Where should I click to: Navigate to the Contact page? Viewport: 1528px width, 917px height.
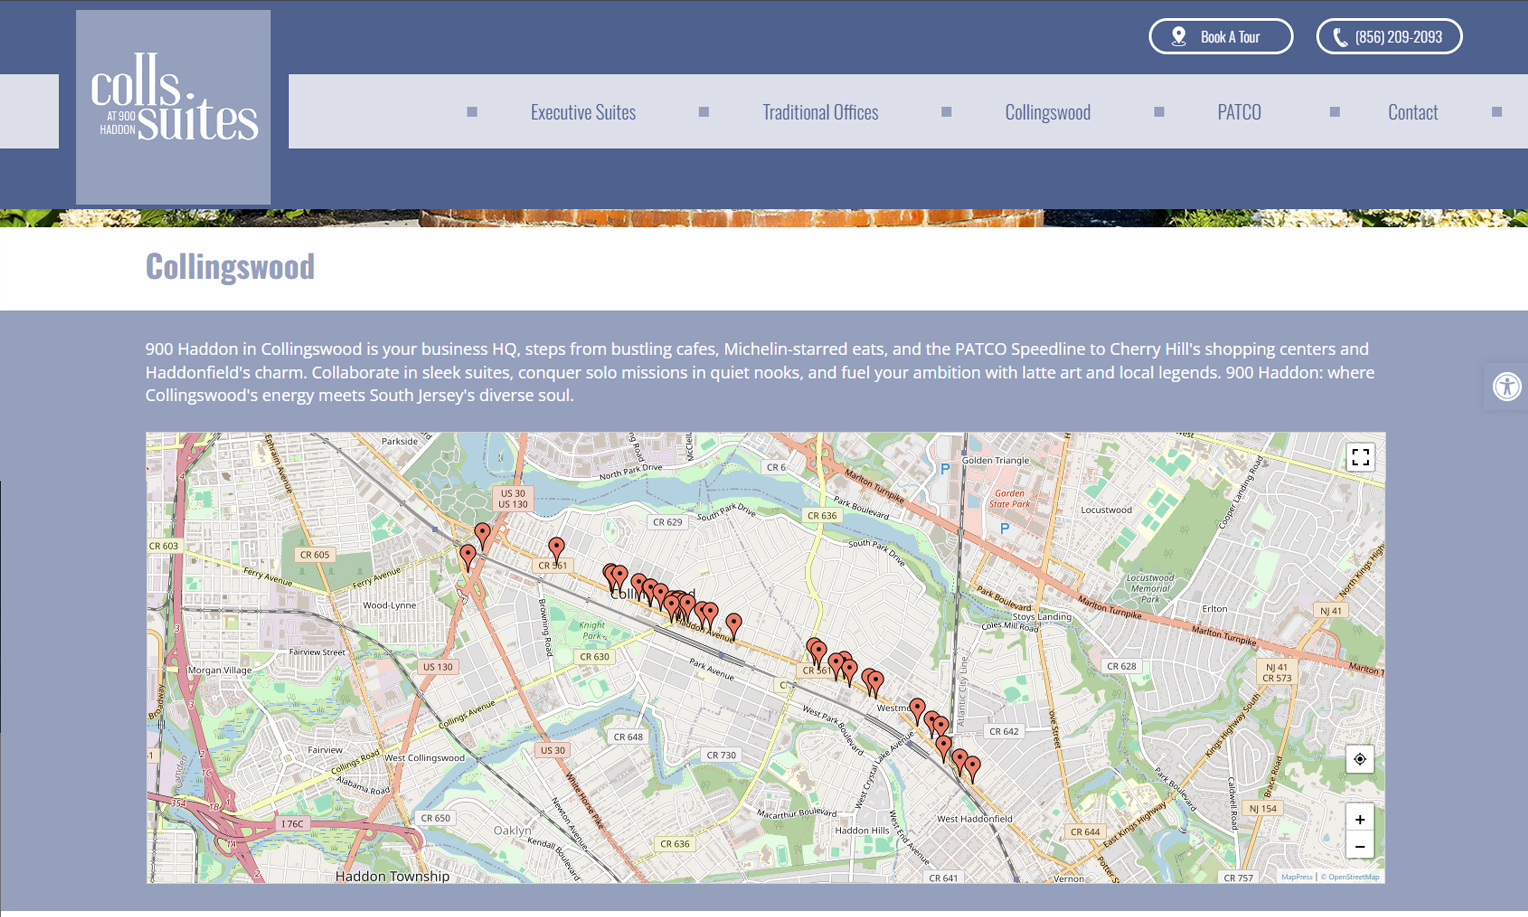pos(1412,112)
